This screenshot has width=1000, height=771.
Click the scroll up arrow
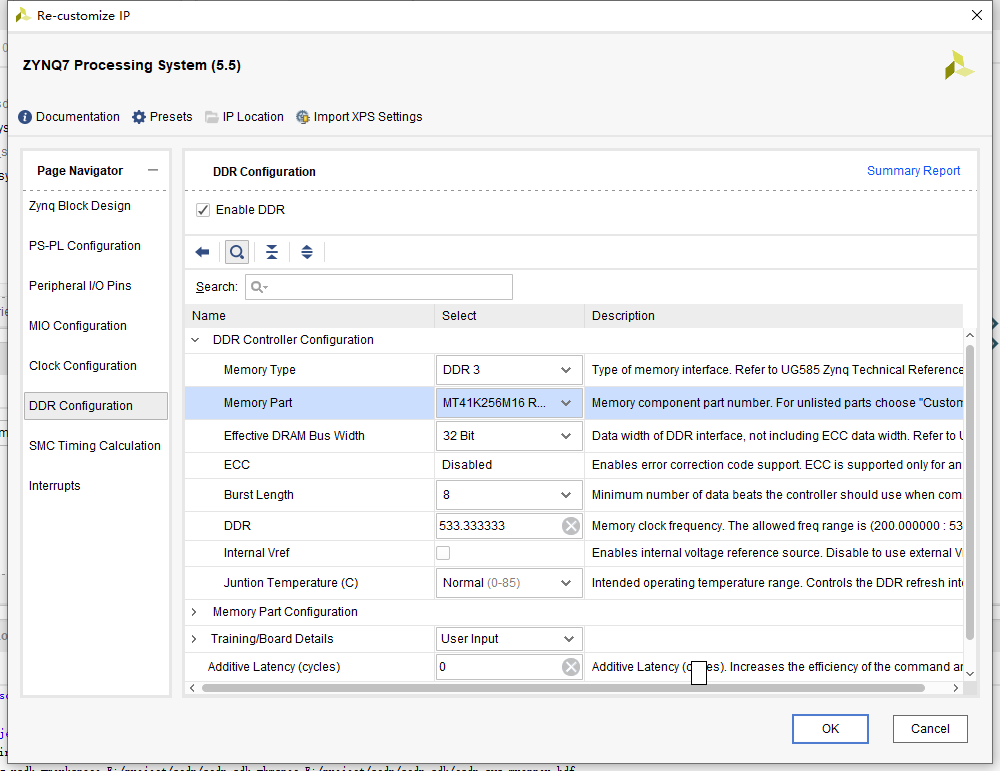tap(970, 335)
